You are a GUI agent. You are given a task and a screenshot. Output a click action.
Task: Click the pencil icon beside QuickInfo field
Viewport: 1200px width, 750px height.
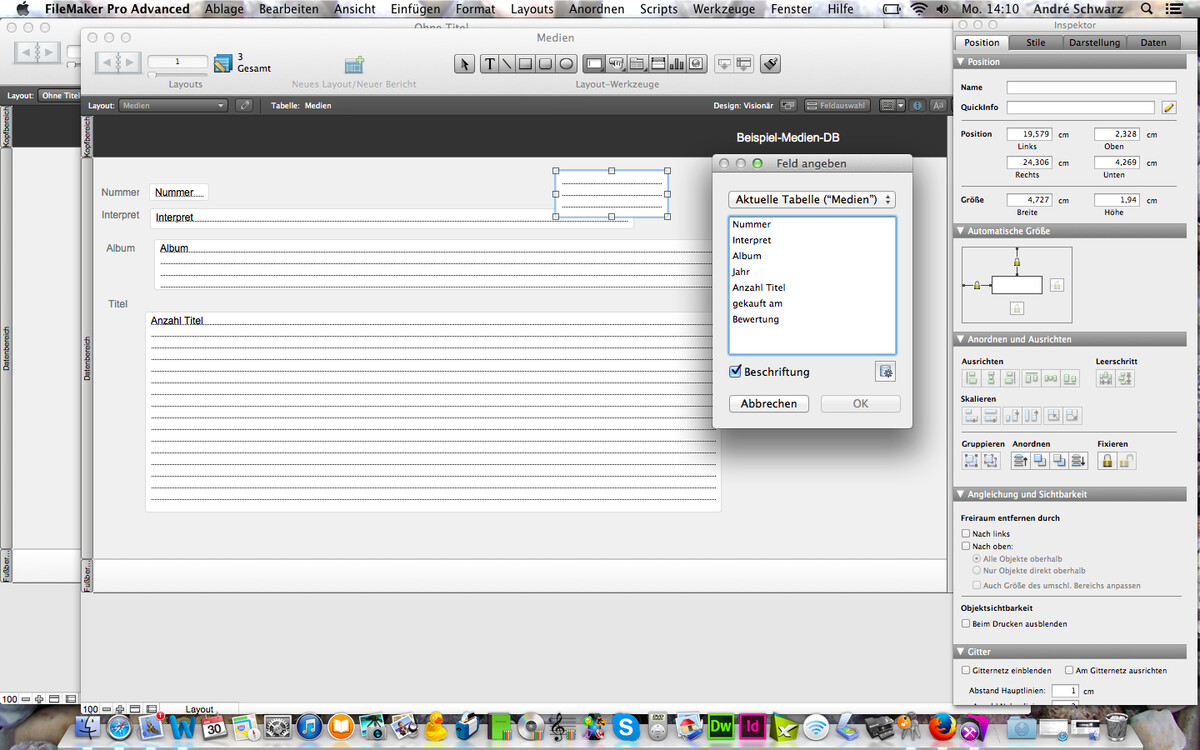point(1168,107)
